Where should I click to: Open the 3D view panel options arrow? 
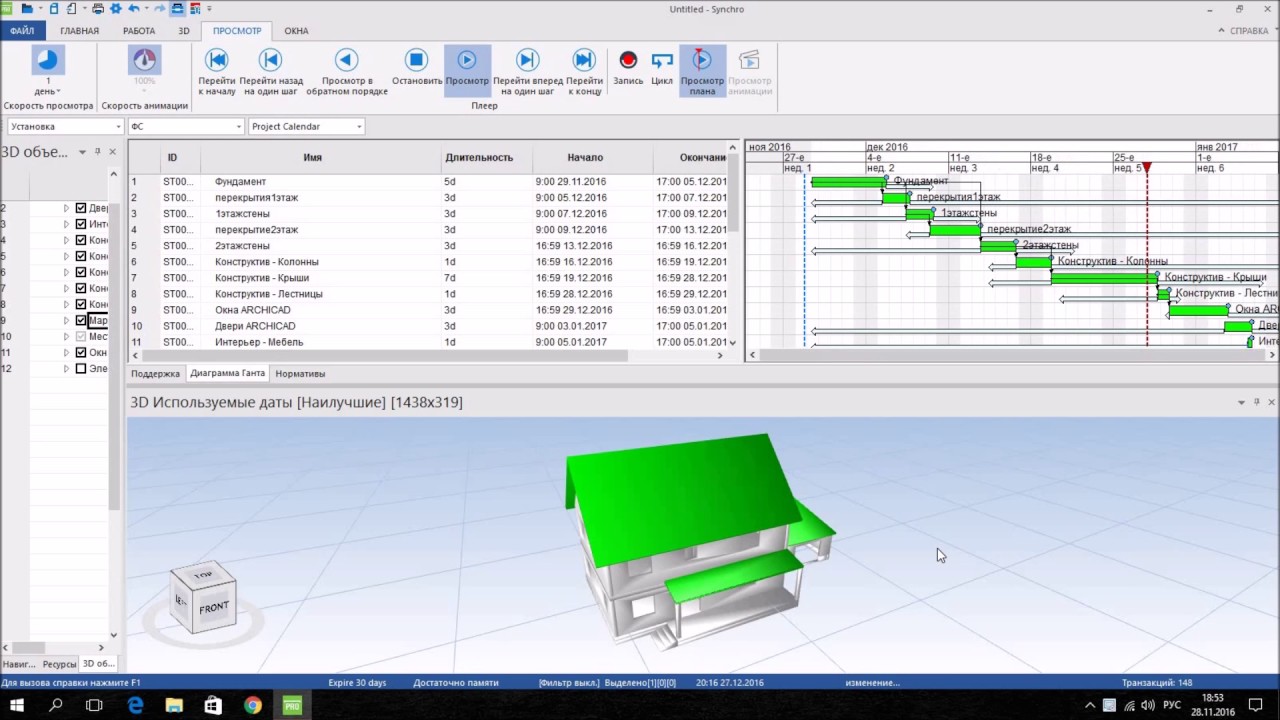point(1241,402)
